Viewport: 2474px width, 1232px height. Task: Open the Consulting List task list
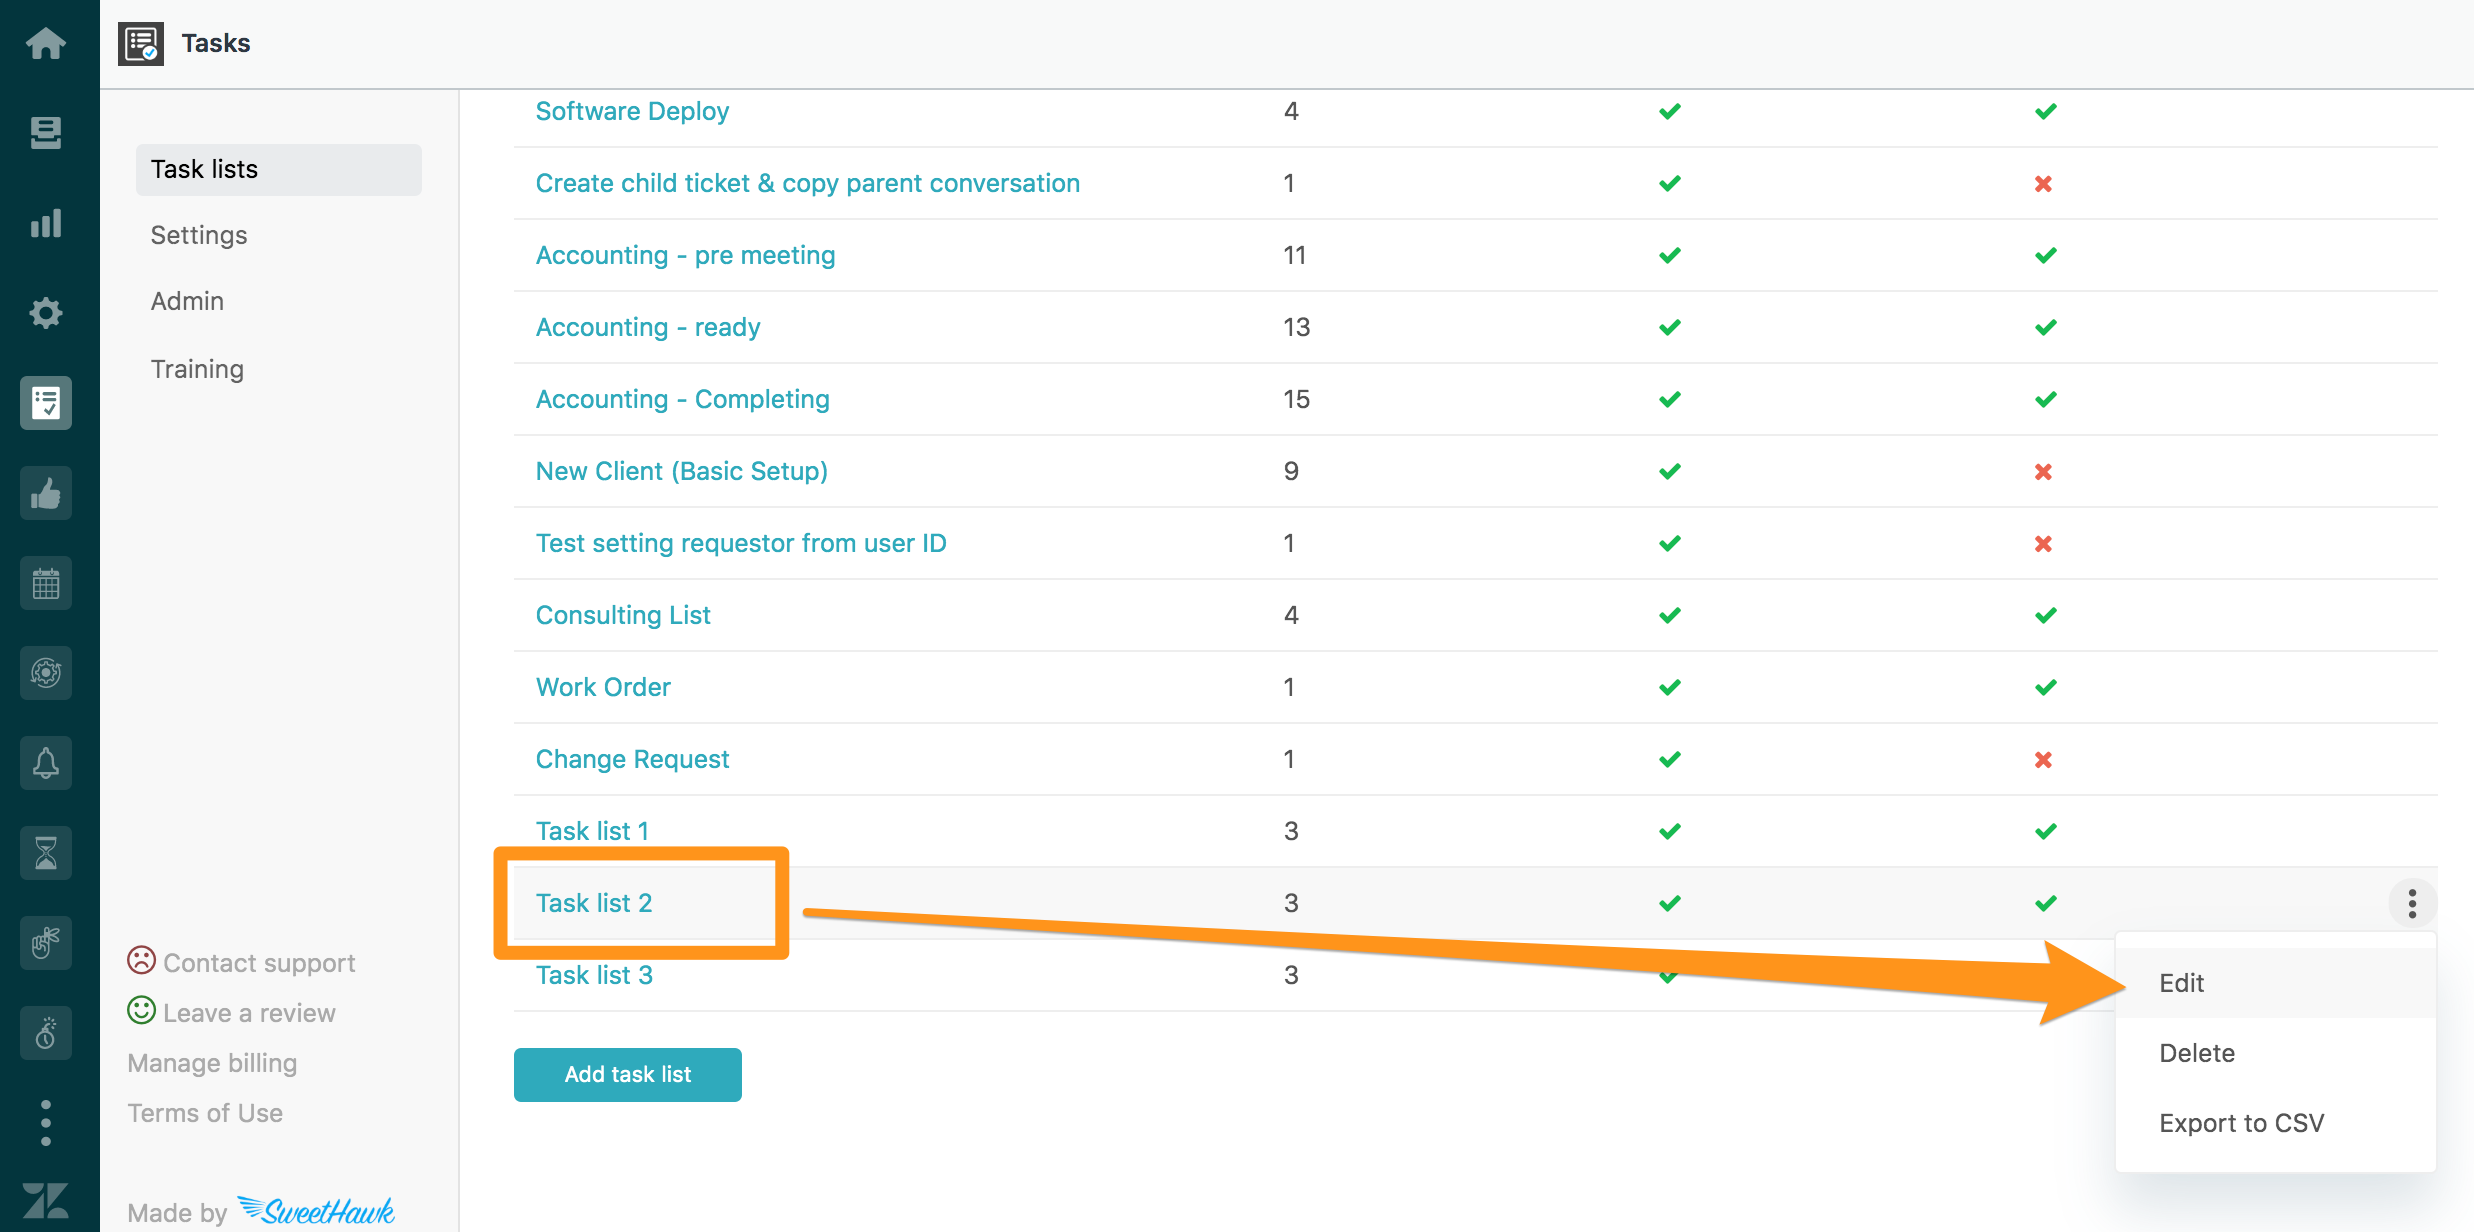(x=623, y=615)
